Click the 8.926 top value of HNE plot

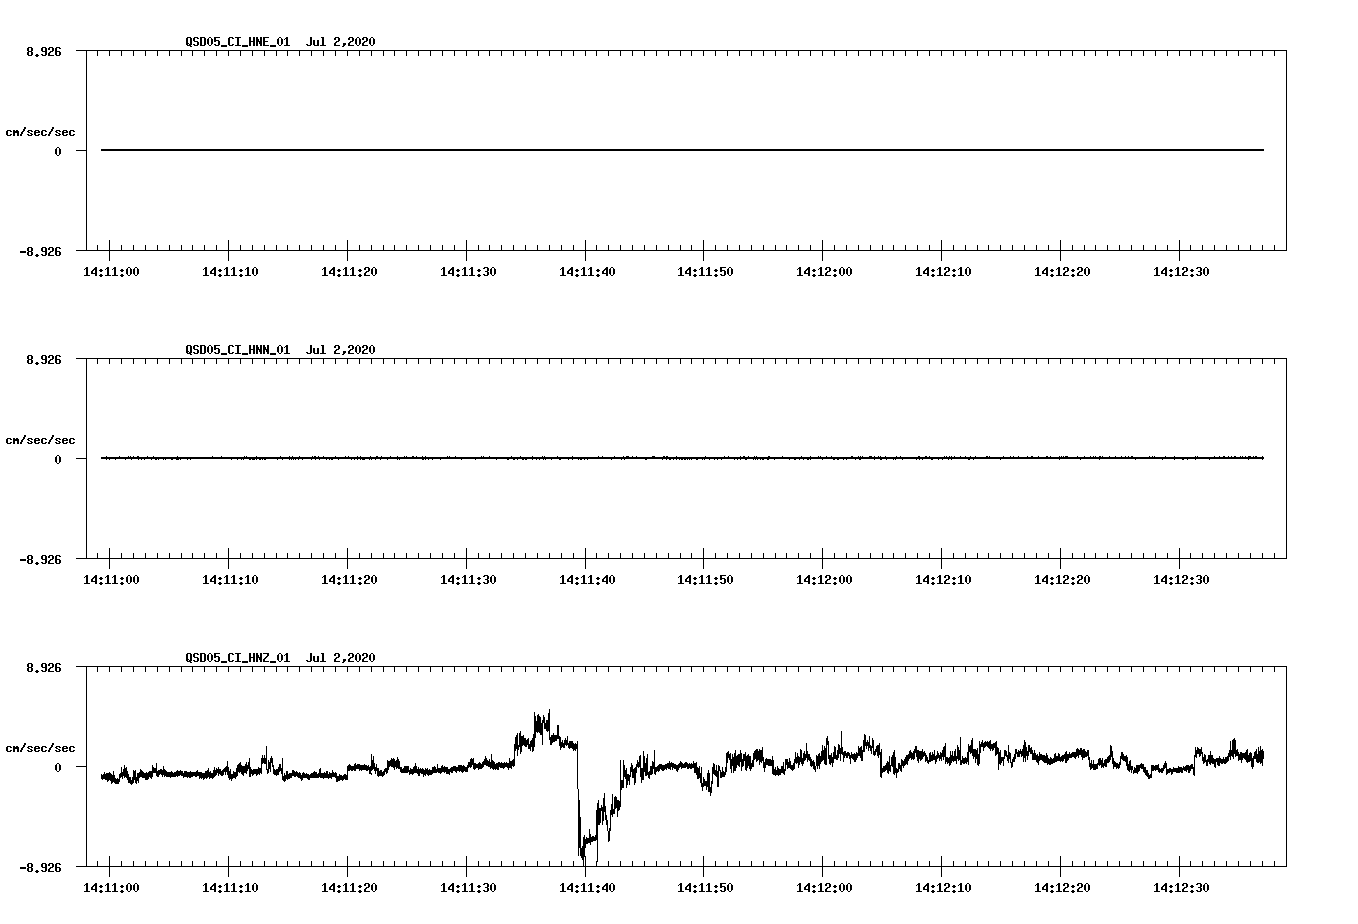(44, 52)
